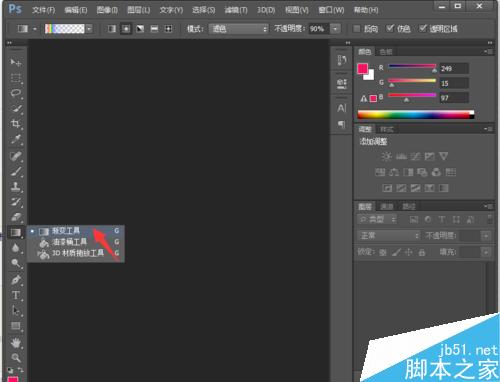Select the History Brush tool

point(15,202)
